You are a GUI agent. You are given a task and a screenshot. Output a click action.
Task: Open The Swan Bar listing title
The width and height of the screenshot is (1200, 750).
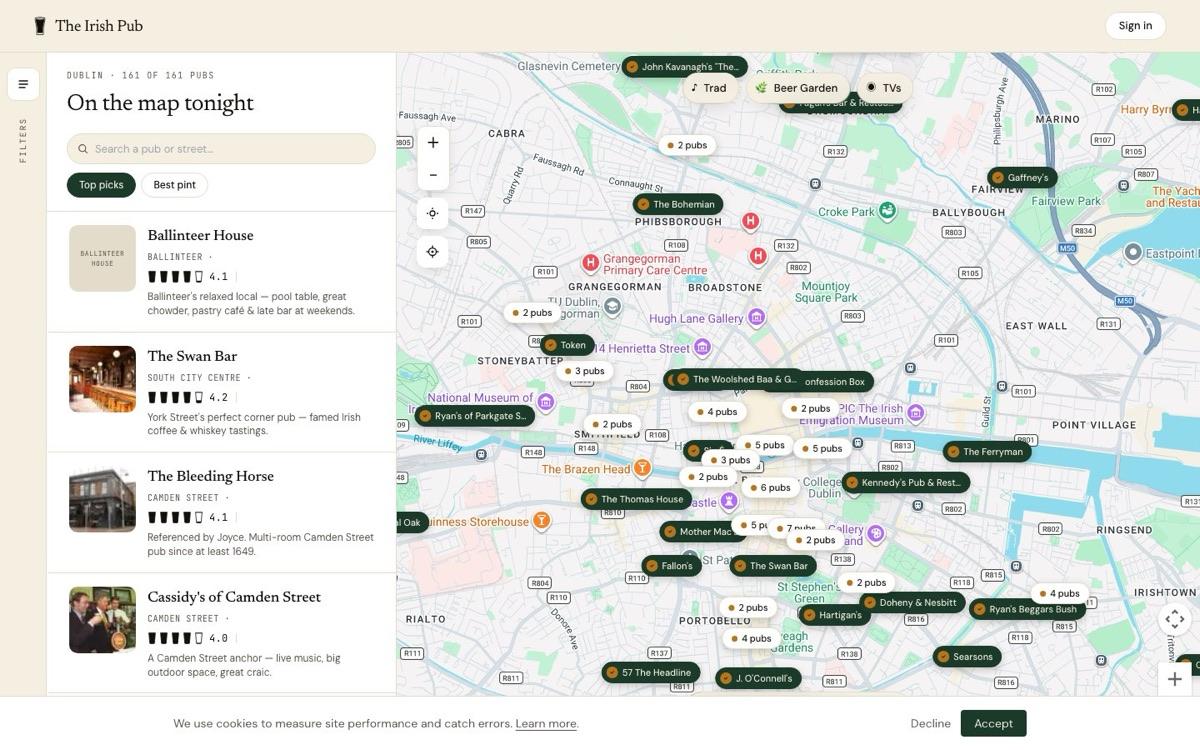(192, 356)
